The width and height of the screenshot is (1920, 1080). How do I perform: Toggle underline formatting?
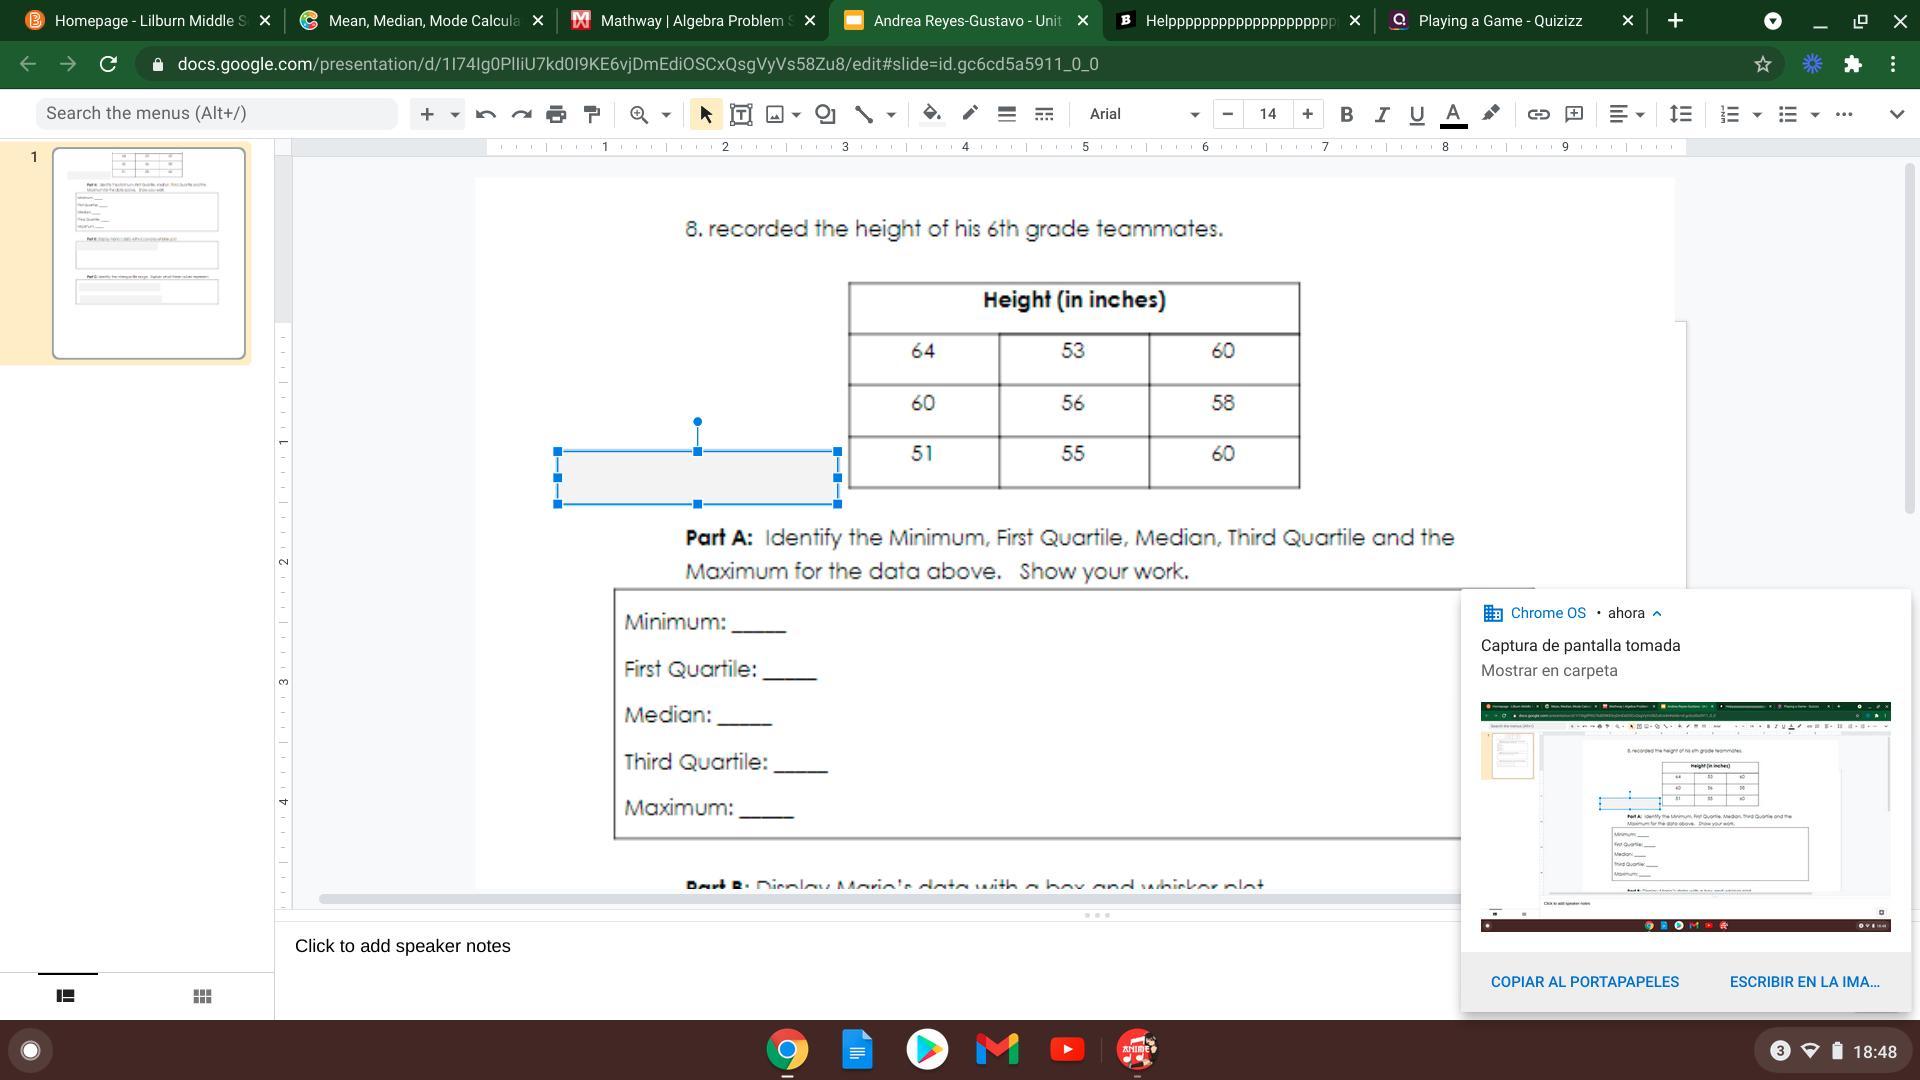[1416, 114]
